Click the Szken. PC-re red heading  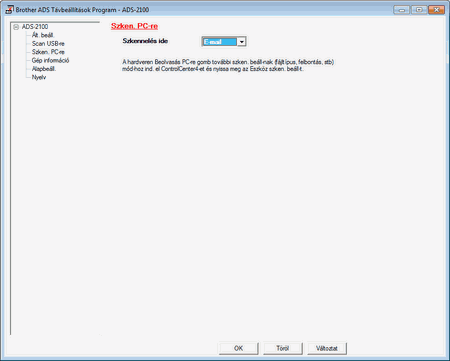[134, 26]
